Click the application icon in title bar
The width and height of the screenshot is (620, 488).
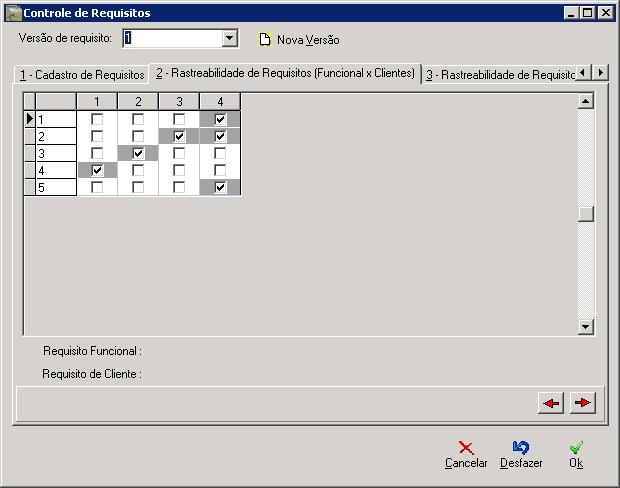[x=13, y=13]
